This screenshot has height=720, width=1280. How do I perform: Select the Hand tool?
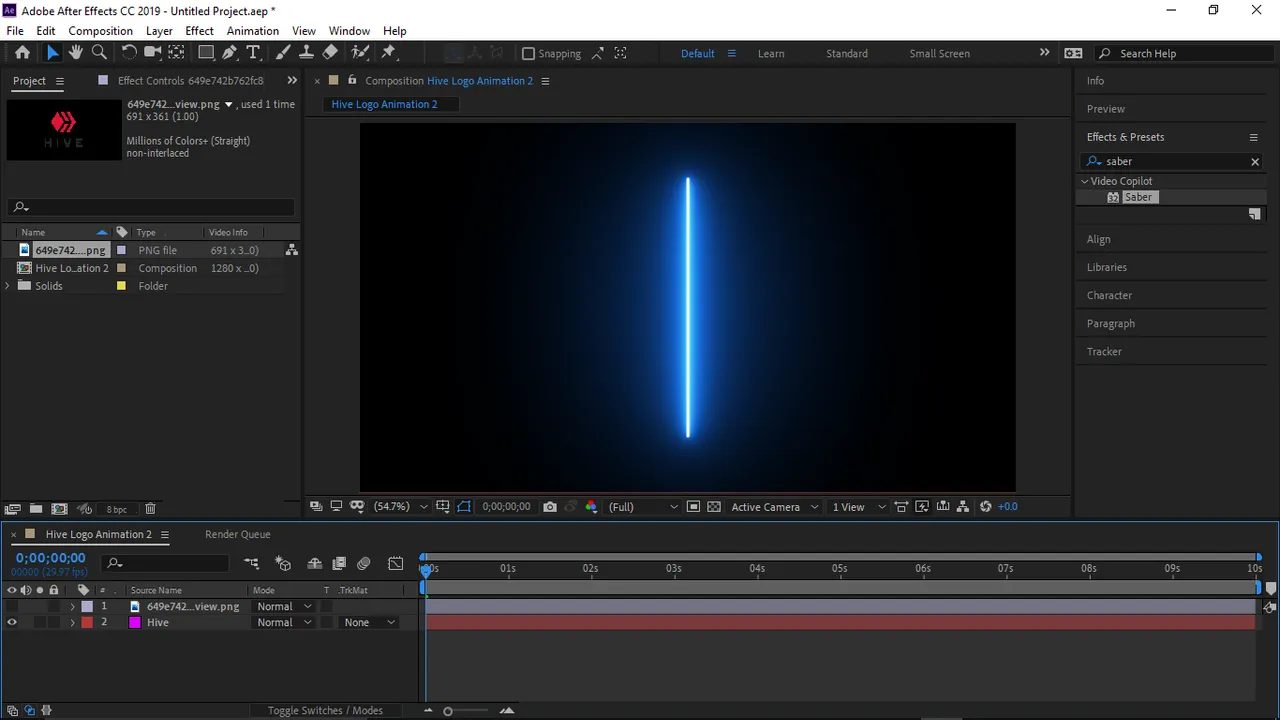point(75,53)
